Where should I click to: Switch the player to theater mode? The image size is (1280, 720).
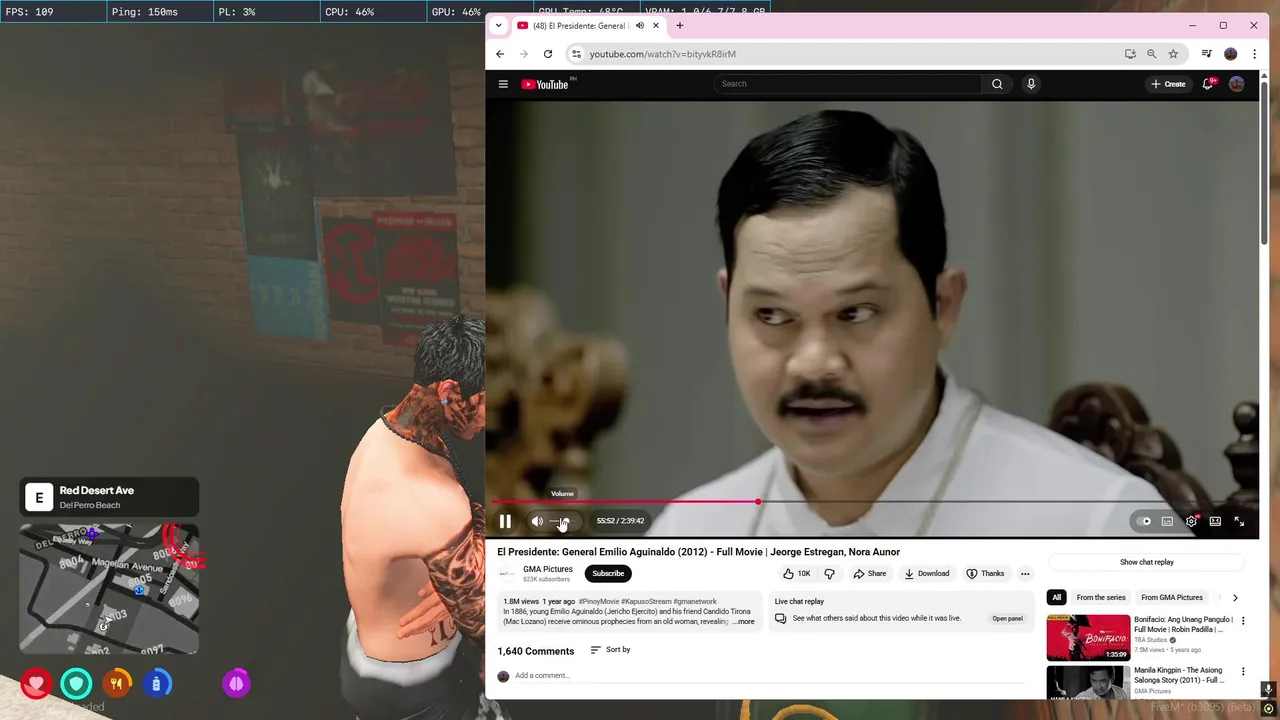(1215, 521)
